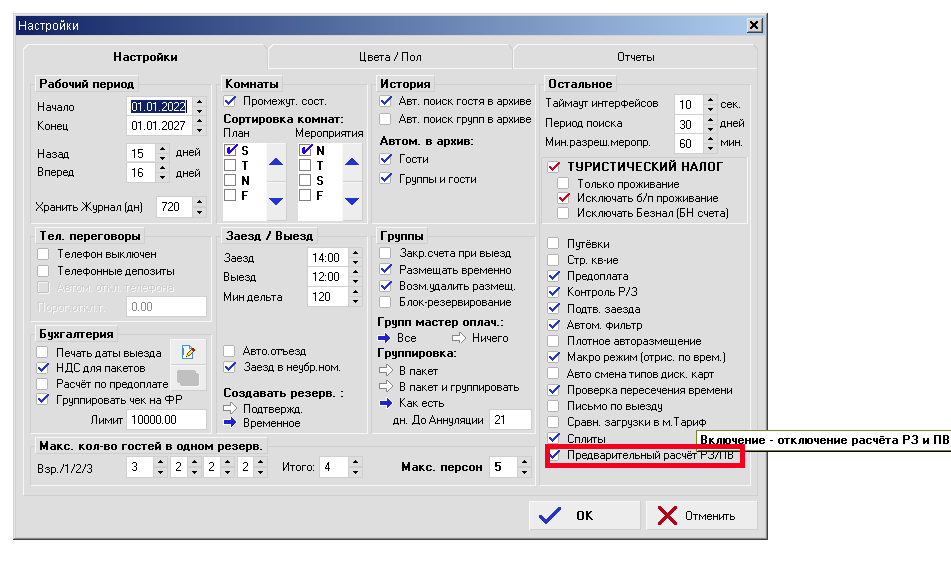951x568 pixels.
Task: Click the Отменить cancel button
Action: click(x=700, y=516)
